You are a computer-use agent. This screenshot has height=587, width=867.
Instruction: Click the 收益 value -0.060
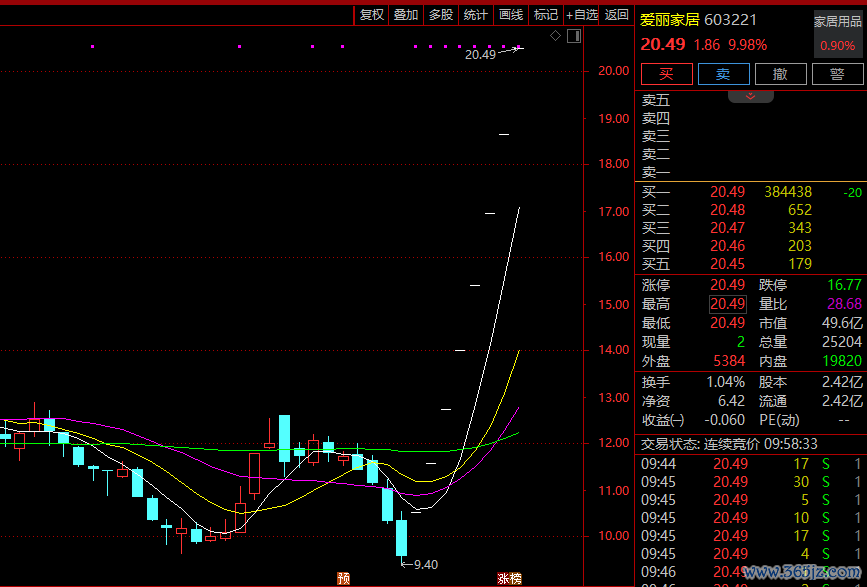tap(724, 420)
